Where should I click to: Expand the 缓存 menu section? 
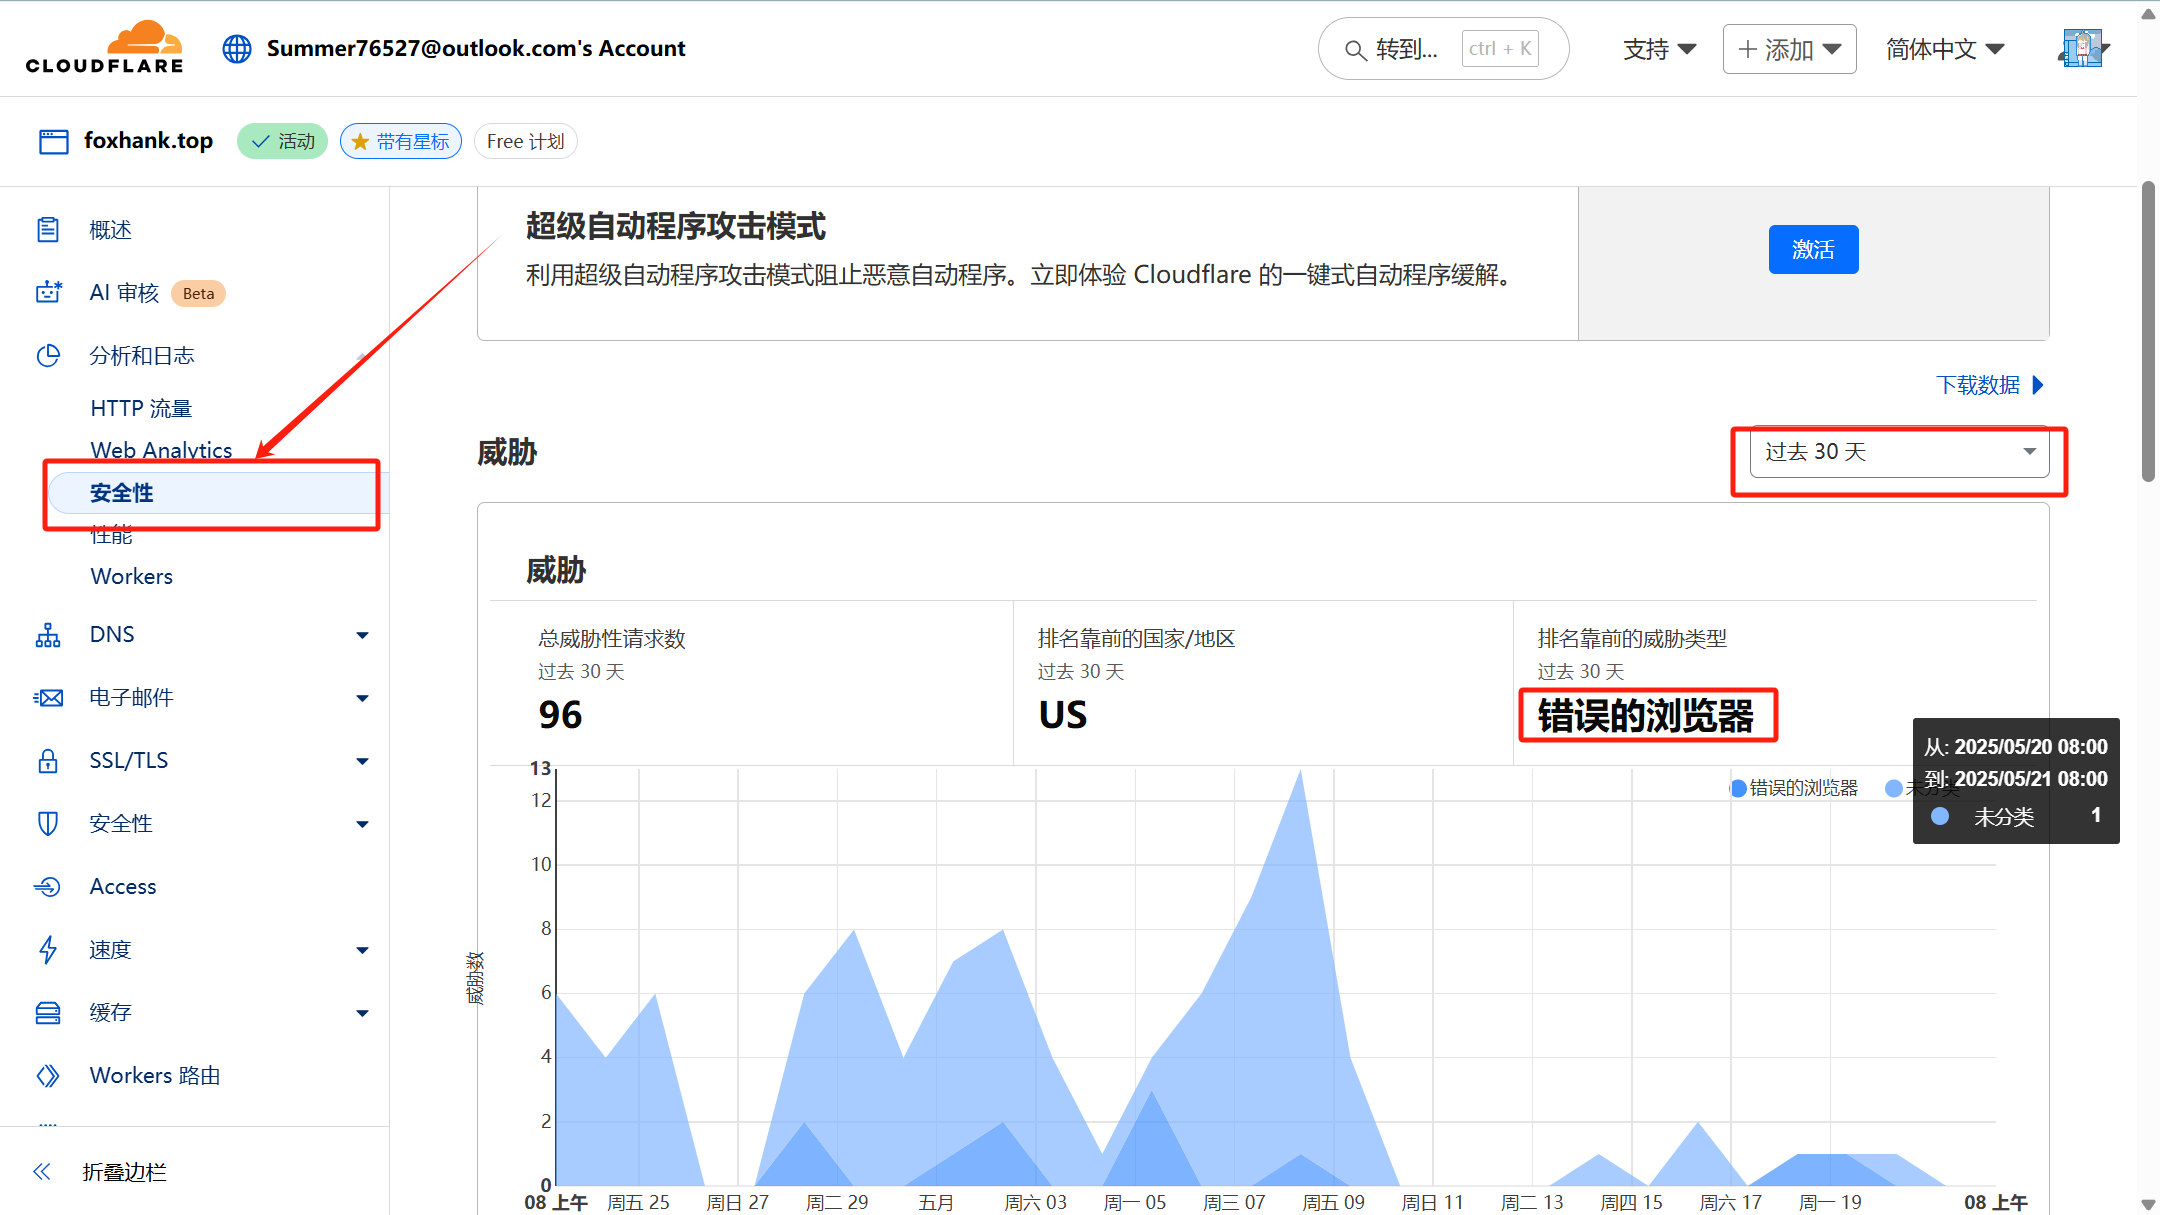[363, 1013]
